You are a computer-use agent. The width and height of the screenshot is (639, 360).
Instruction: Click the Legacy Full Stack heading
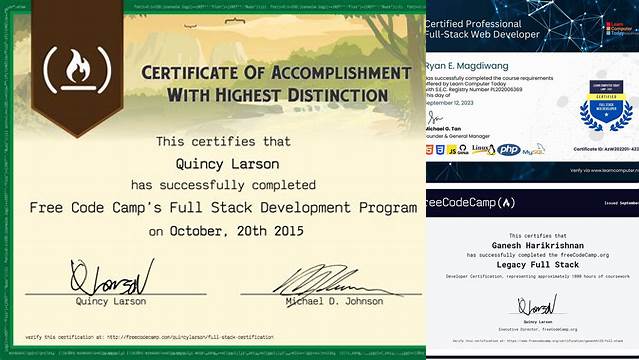pyautogui.click(x=538, y=265)
